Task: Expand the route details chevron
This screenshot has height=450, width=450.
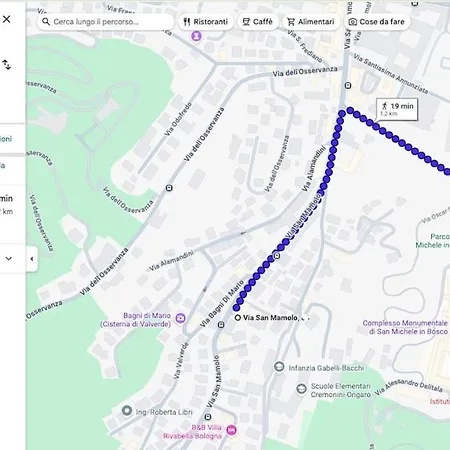Action: 9,258
